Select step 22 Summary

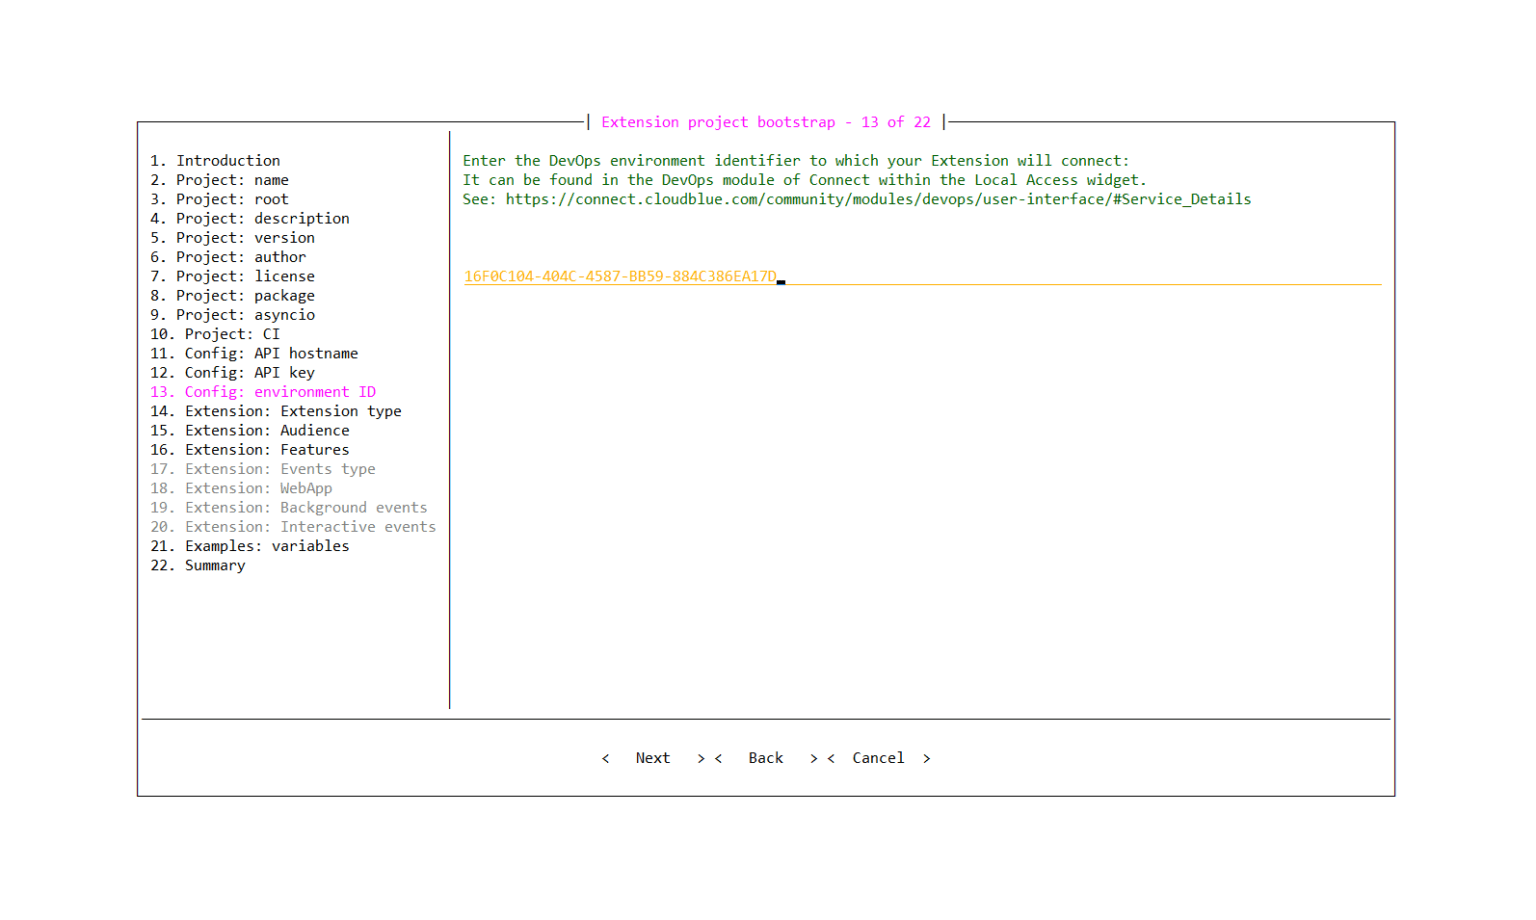point(198,566)
